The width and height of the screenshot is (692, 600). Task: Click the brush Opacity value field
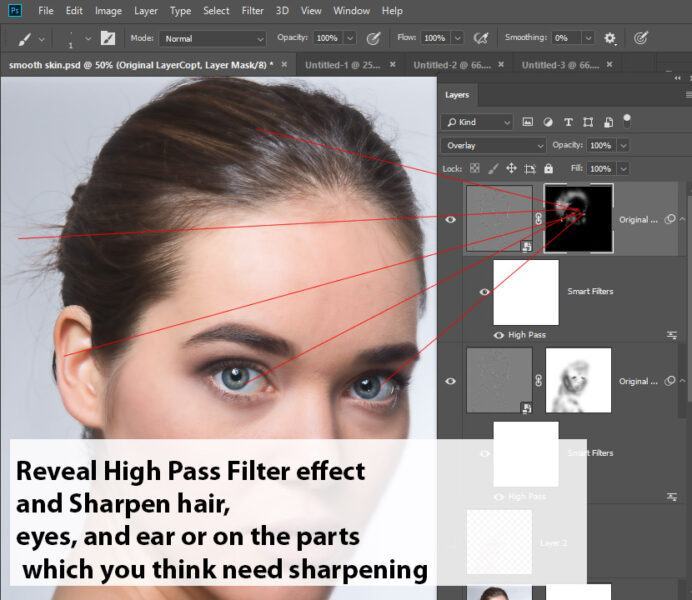[327, 38]
